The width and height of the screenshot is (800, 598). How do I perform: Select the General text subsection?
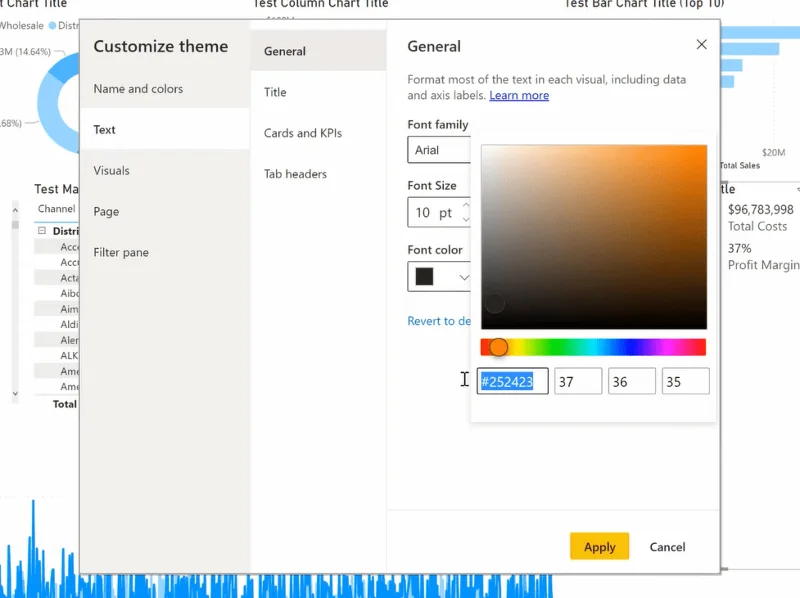click(318, 51)
